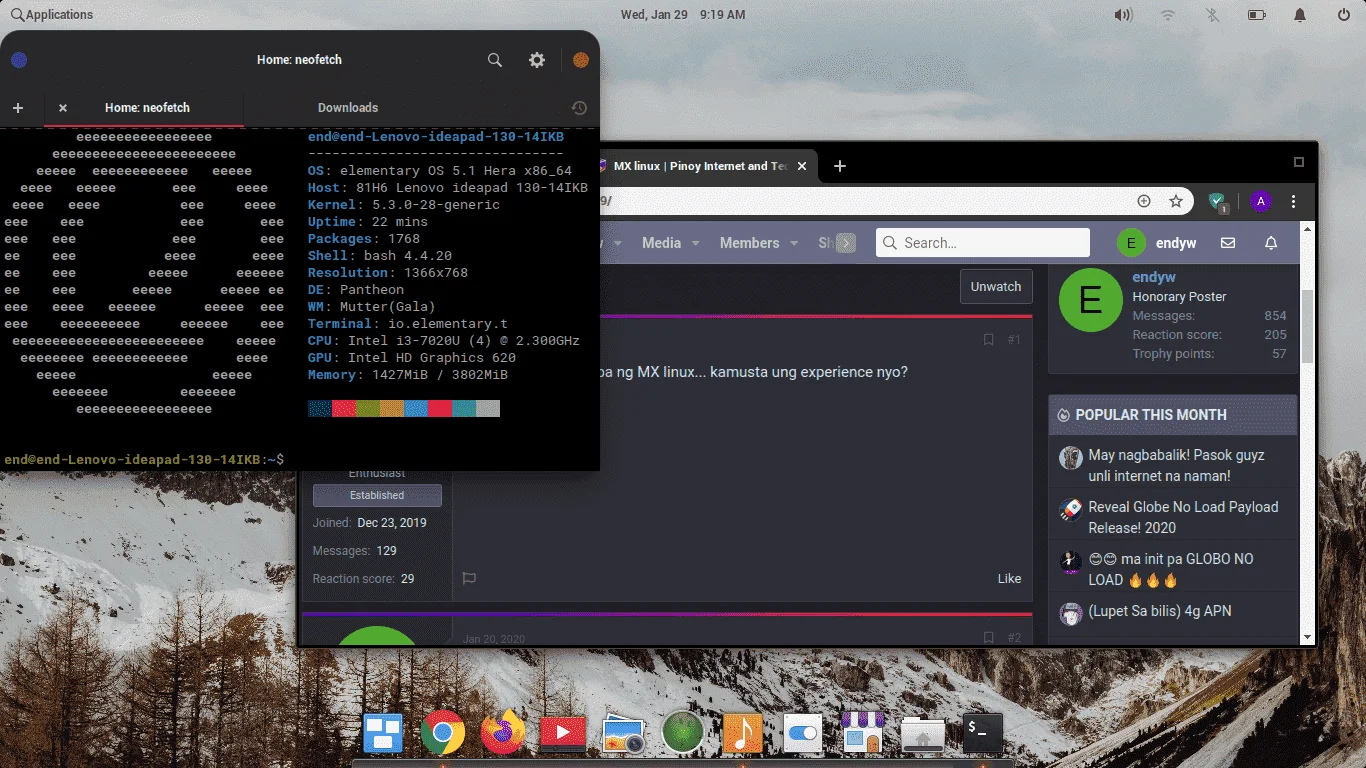Click terminal window round accent button

(x=581, y=60)
